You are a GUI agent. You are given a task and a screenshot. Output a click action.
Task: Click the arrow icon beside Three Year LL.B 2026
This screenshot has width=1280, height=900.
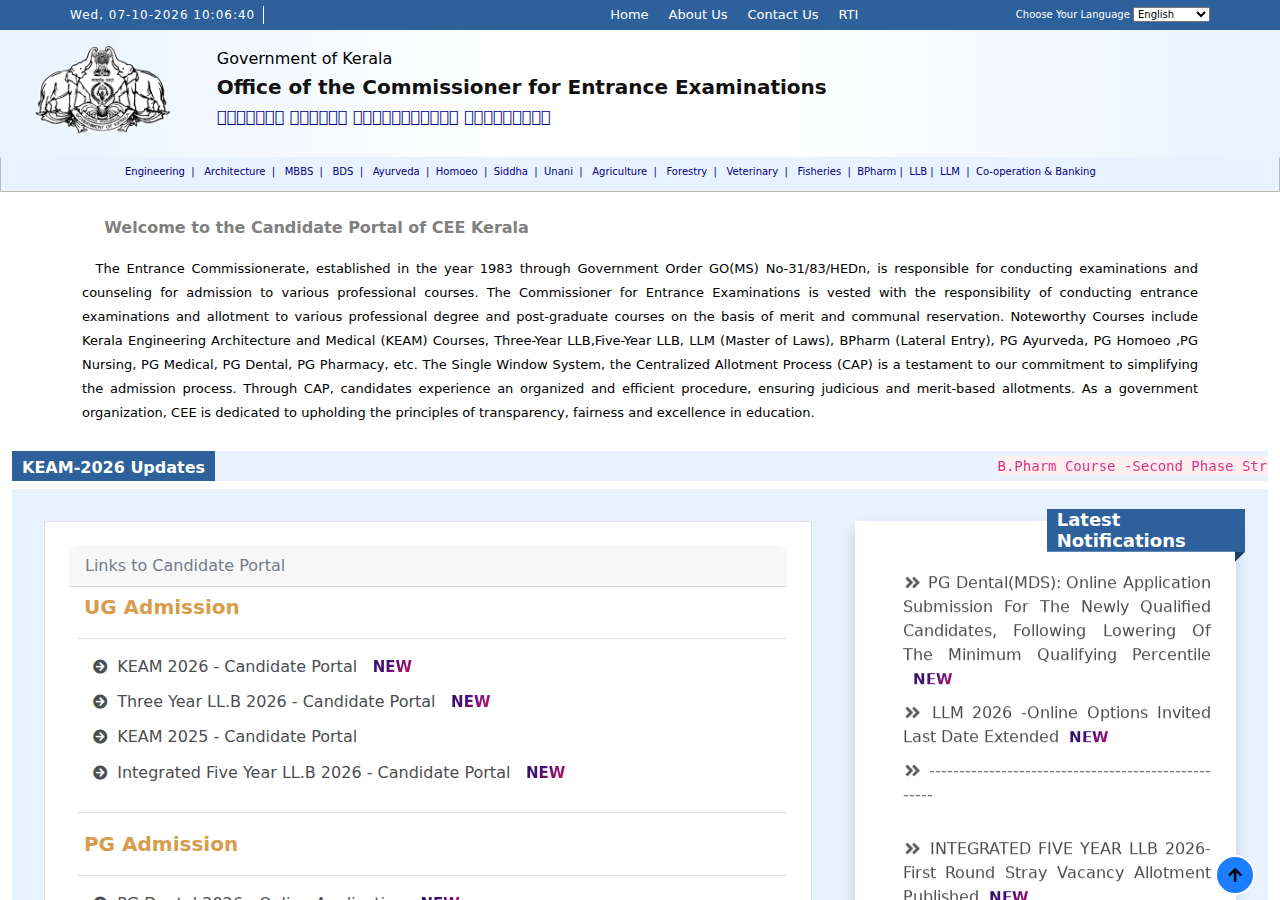click(100, 702)
